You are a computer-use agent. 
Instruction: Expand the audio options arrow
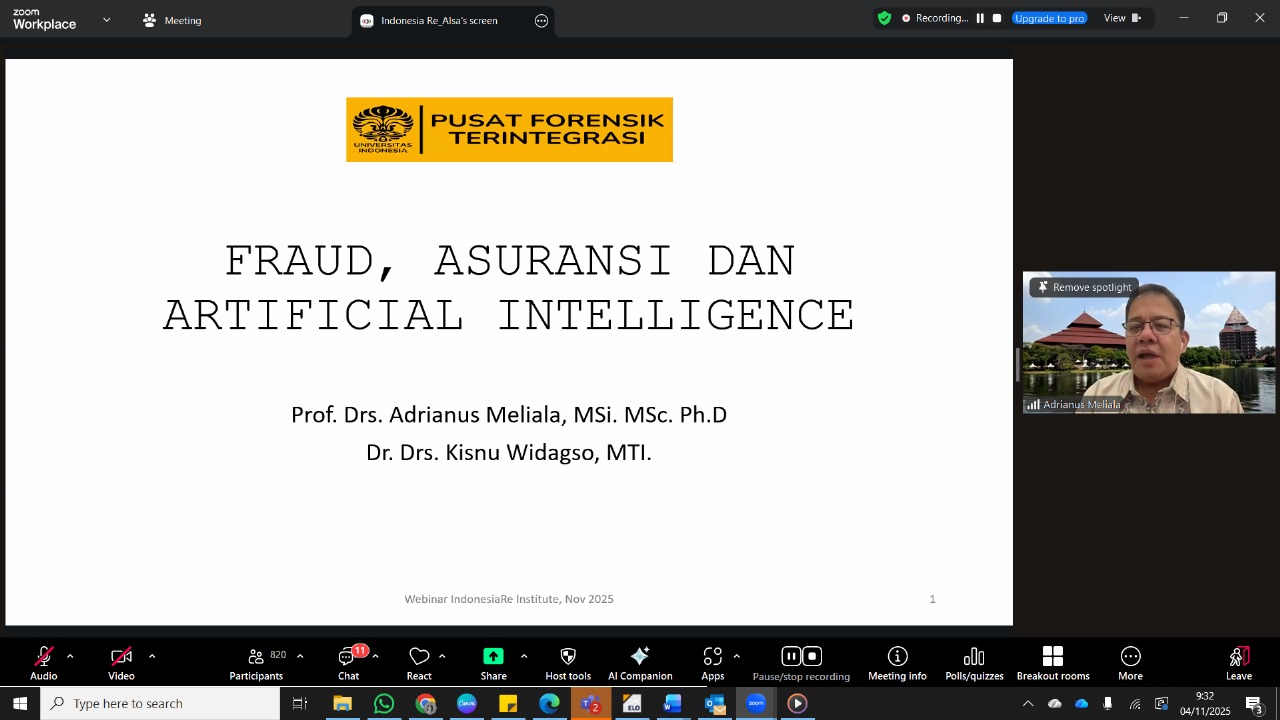[x=70, y=656]
